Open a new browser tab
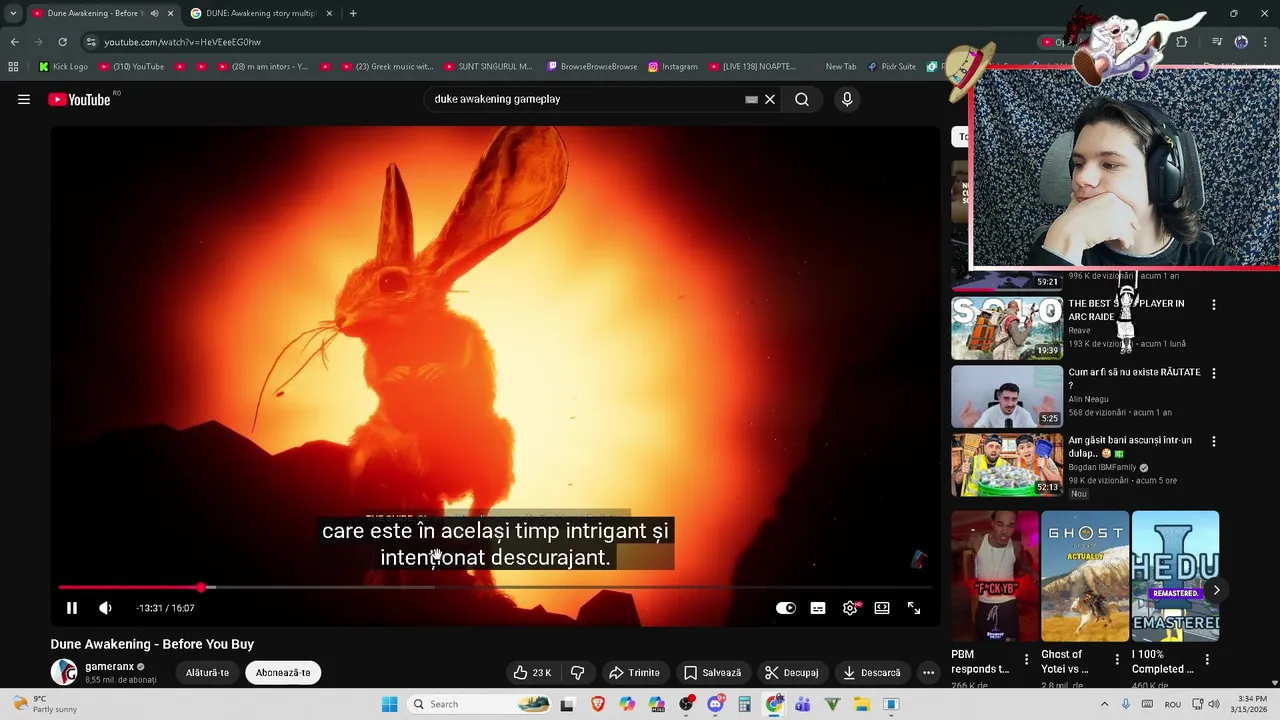 pyautogui.click(x=353, y=13)
